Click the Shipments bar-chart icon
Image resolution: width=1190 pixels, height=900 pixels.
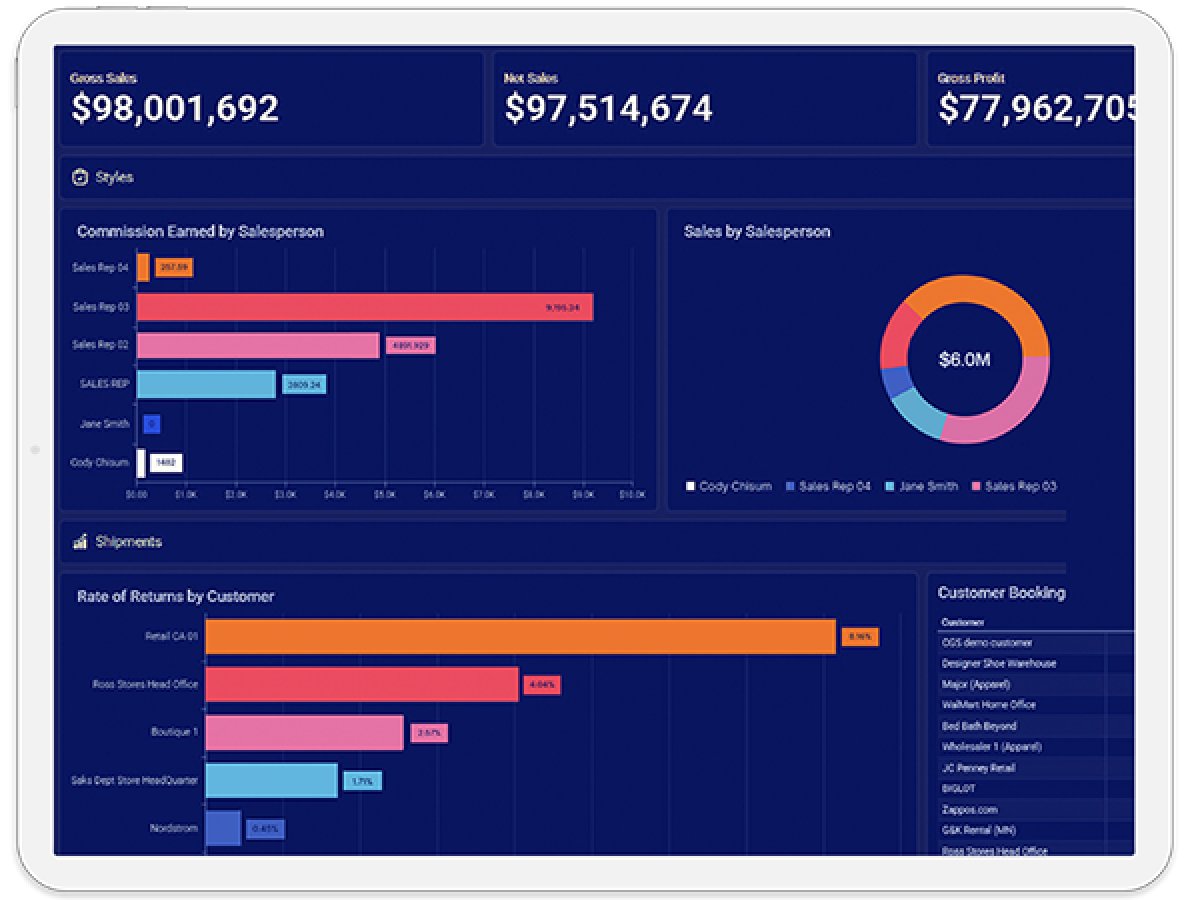coord(80,542)
